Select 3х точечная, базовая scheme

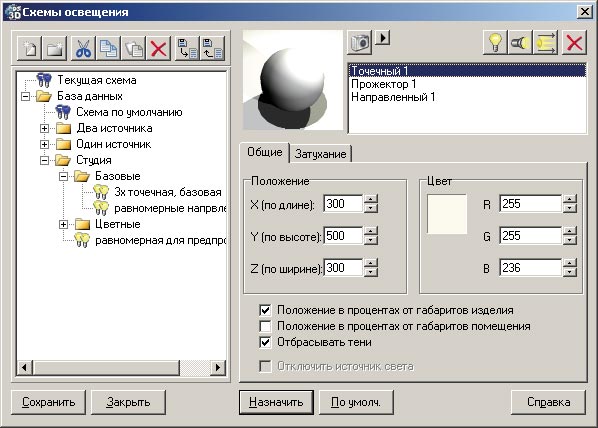point(167,192)
